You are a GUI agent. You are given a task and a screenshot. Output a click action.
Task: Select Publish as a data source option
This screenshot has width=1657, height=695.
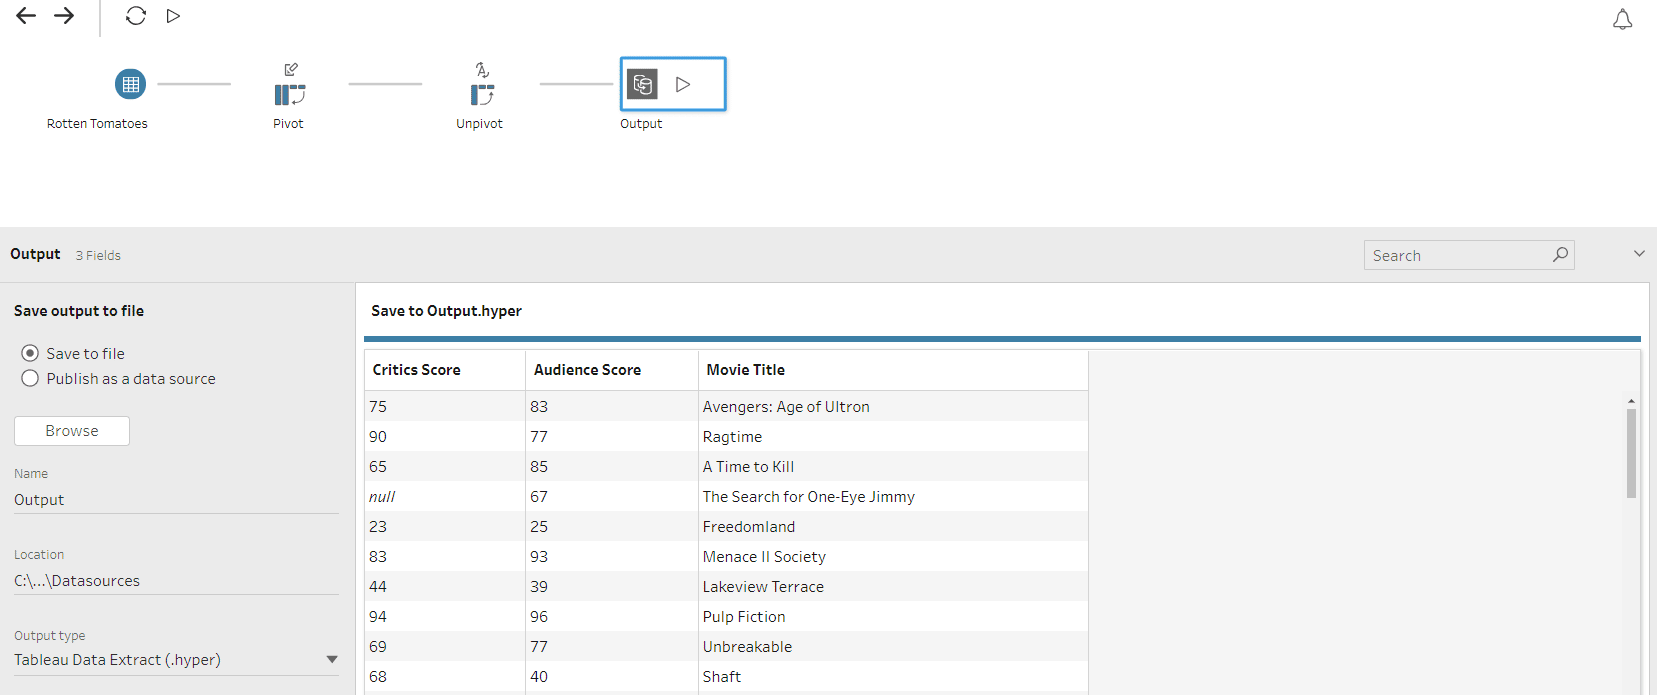[30, 378]
